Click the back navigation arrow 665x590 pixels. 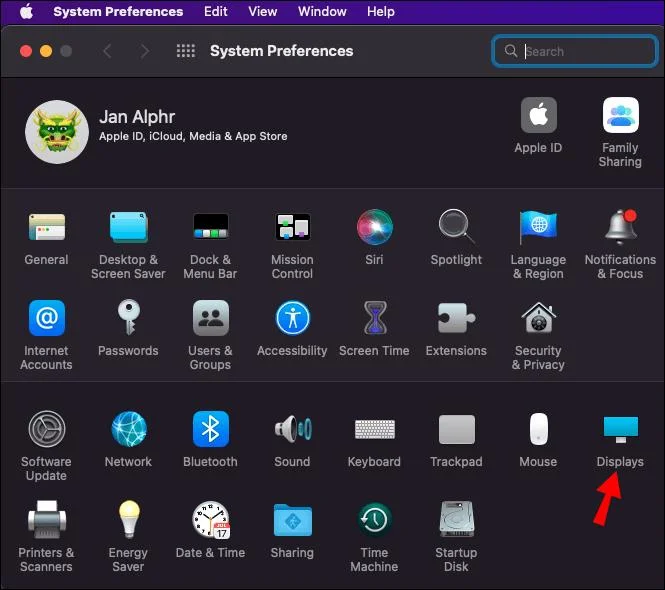[108, 51]
